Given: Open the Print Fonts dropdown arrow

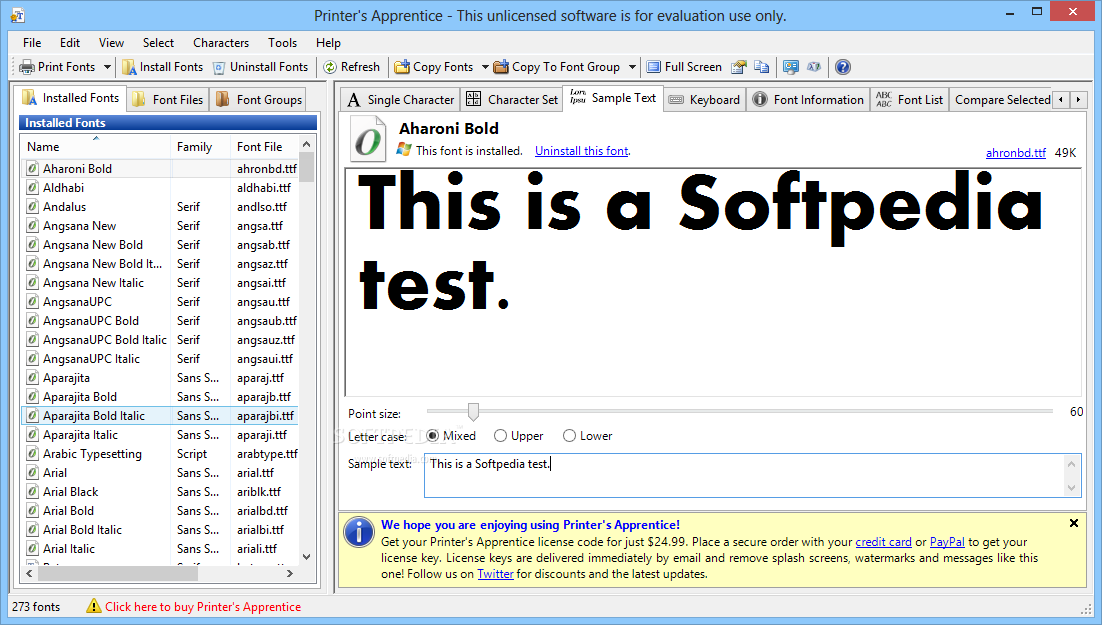Looking at the screenshot, I should pyautogui.click(x=107, y=67).
